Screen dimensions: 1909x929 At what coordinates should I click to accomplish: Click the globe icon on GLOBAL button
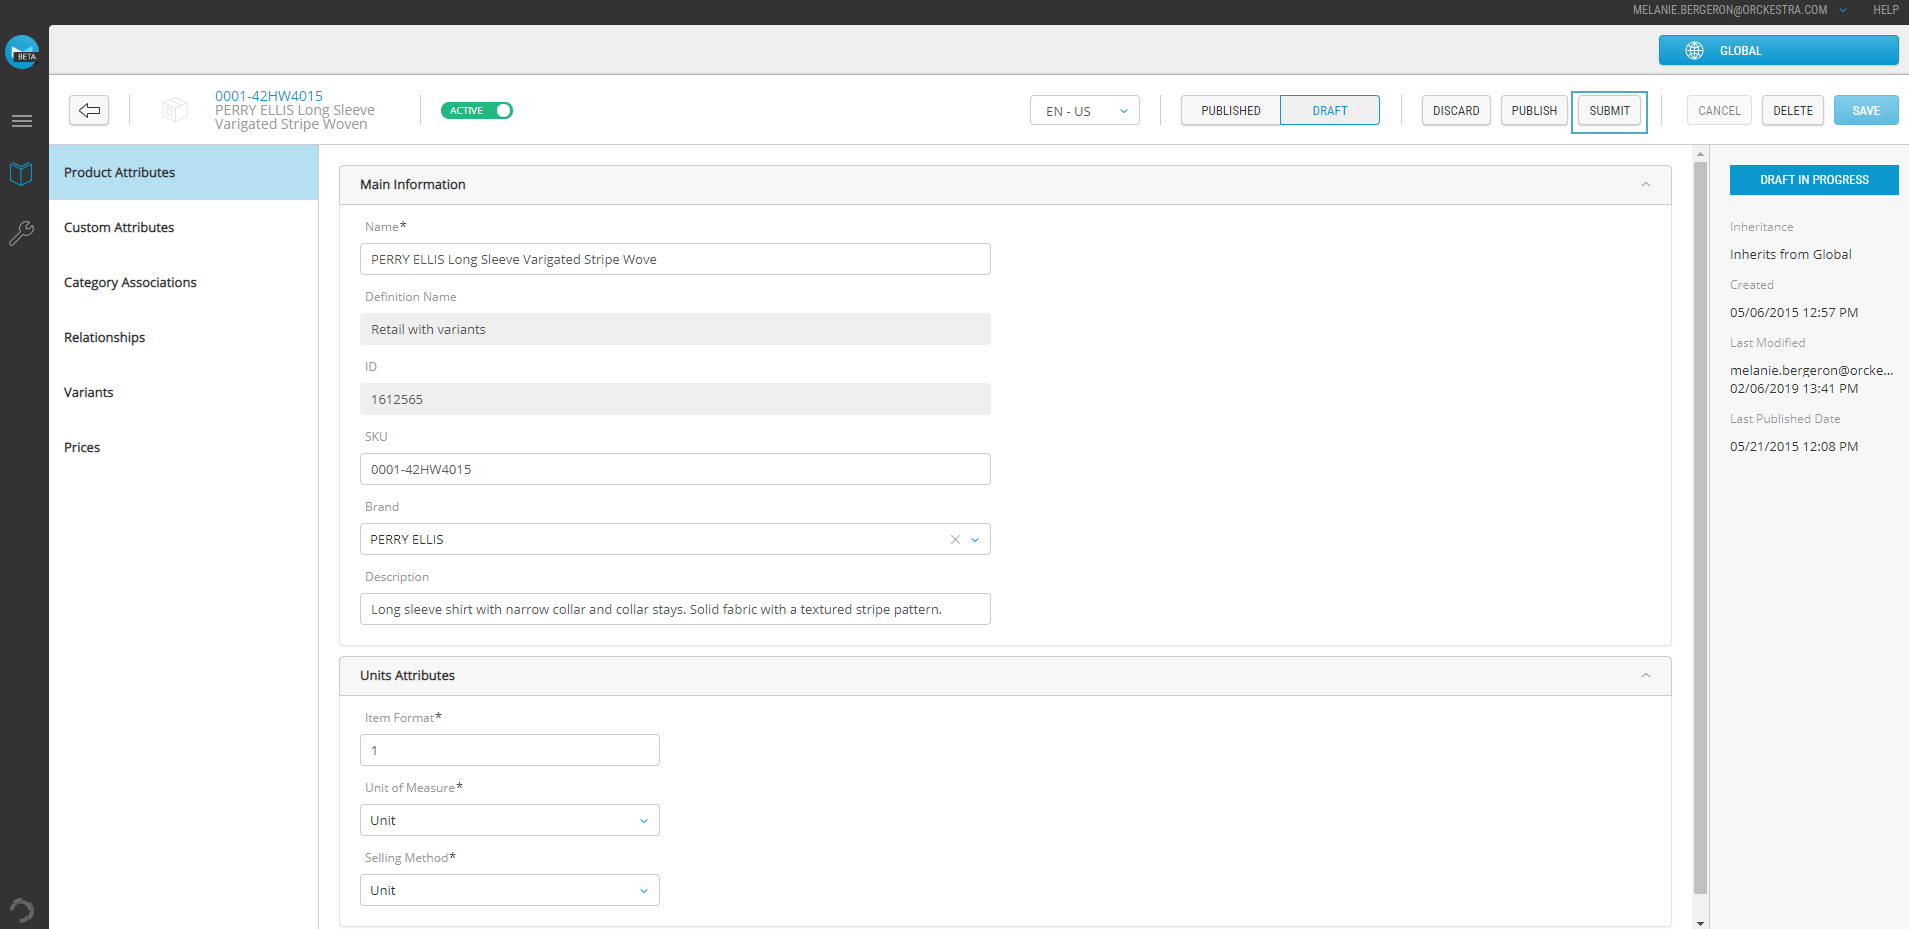point(1693,50)
